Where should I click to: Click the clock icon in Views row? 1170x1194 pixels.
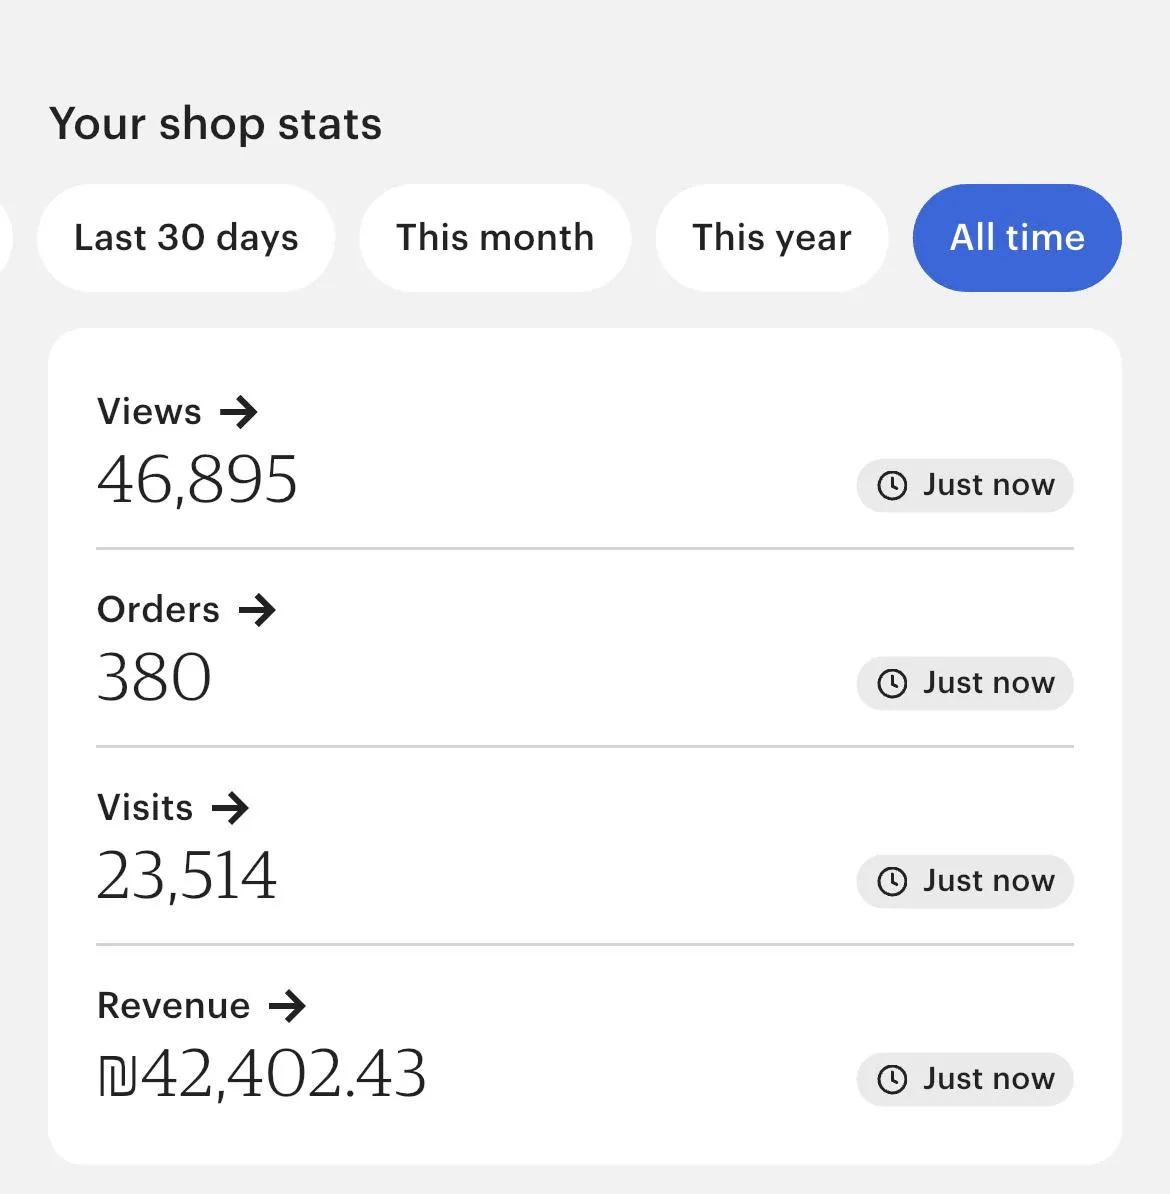point(891,486)
